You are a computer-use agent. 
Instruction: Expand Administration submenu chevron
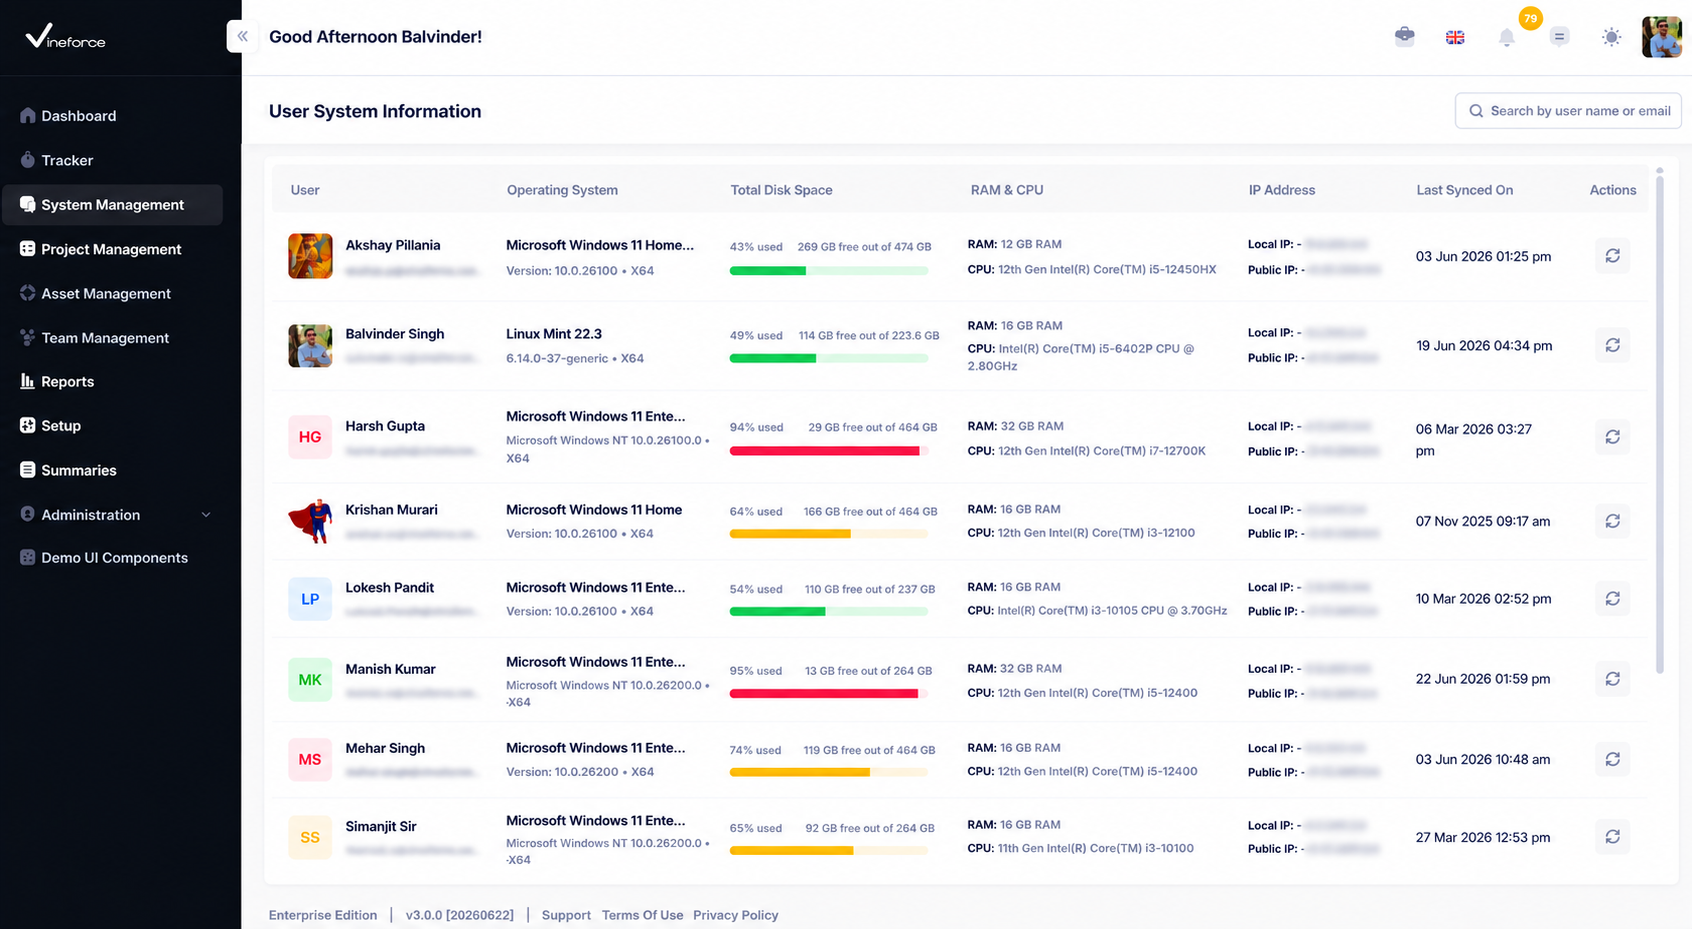tap(206, 515)
